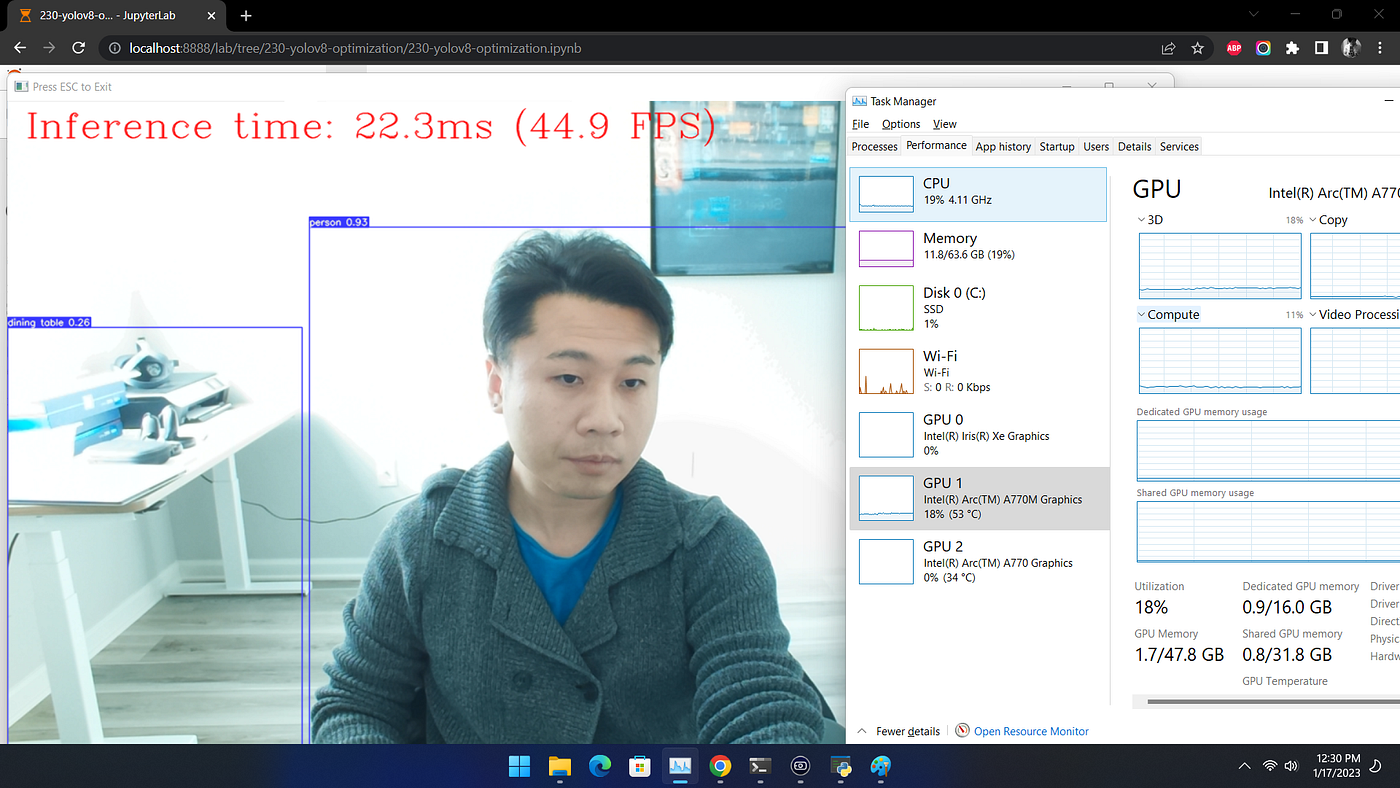The height and width of the screenshot is (788, 1400).
Task: Open the Chrome icon on taskbar
Action: point(720,767)
